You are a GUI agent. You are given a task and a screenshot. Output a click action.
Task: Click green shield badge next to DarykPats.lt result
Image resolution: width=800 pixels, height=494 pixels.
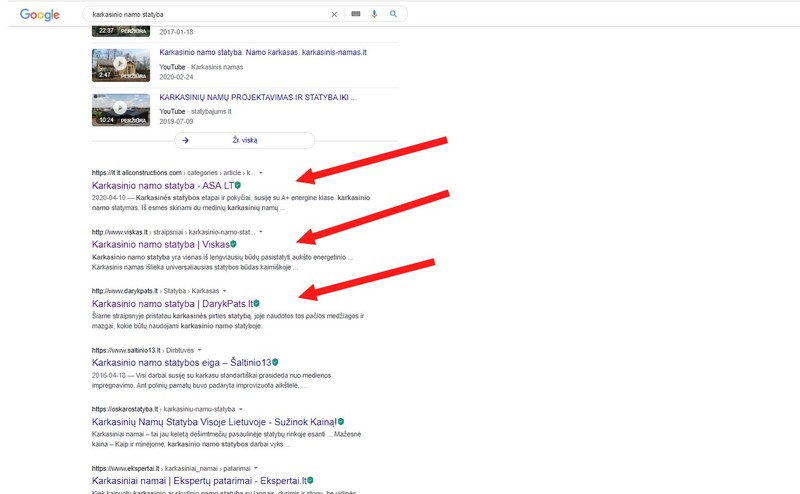pos(257,303)
